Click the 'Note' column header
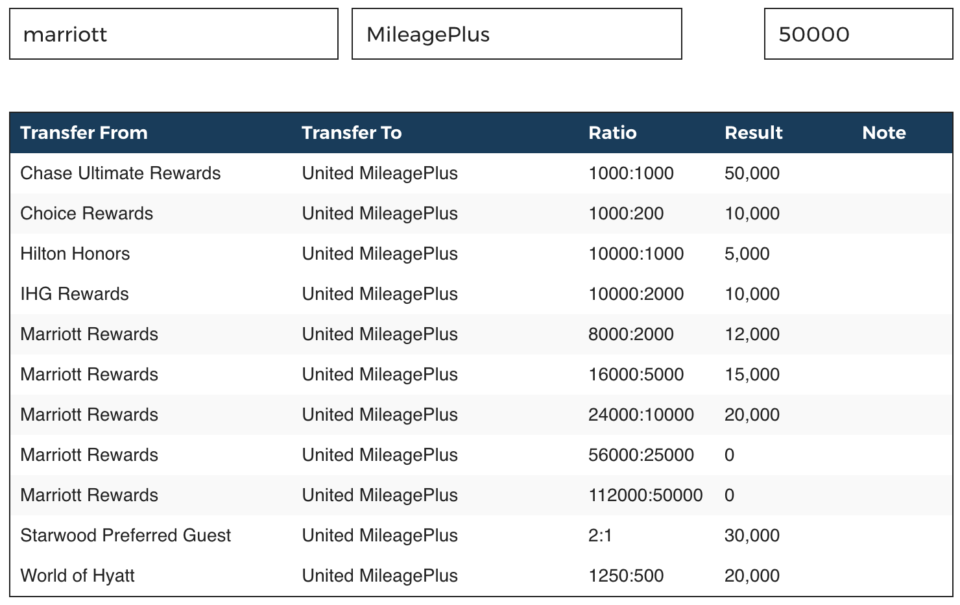The height and width of the screenshot is (605, 960). tap(884, 132)
